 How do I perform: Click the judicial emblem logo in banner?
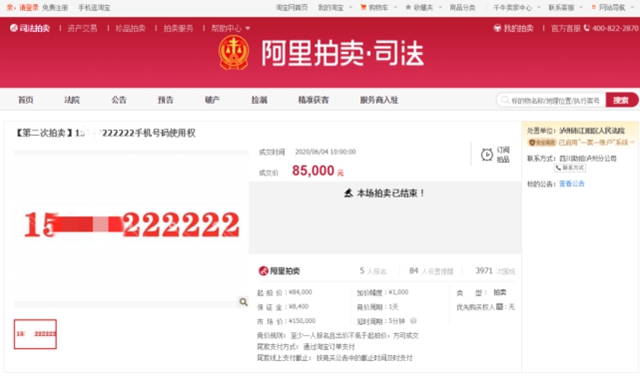pos(233,53)
